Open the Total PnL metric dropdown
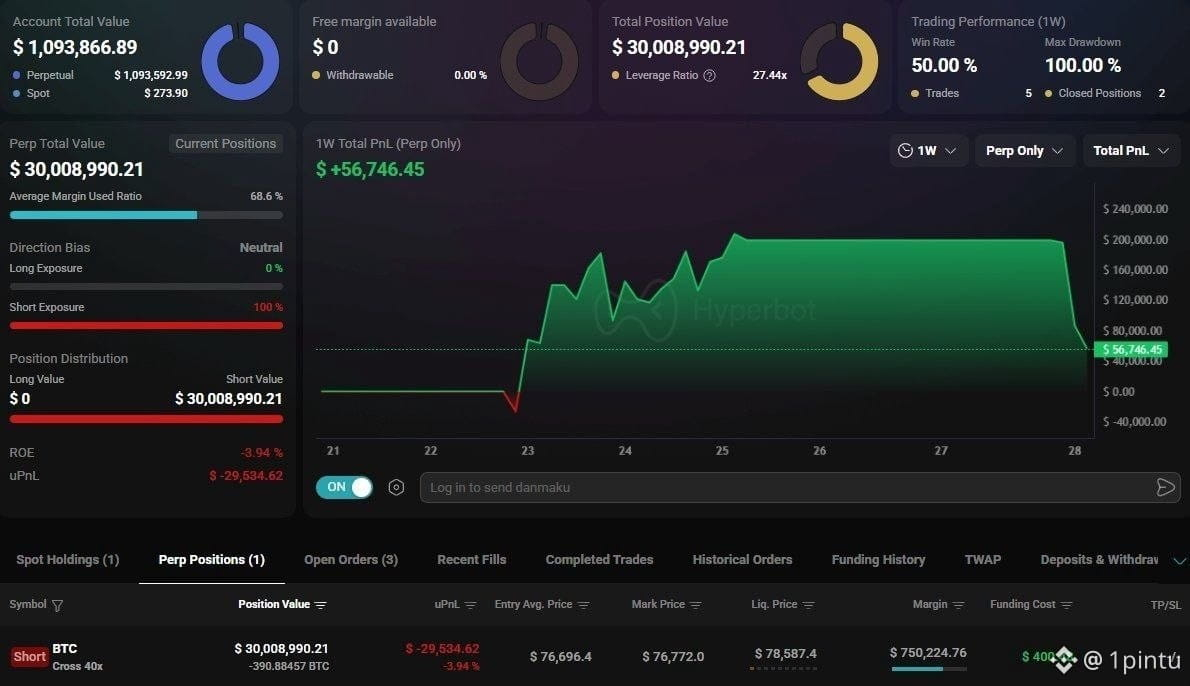This screenshot has width=1190, height=686. pyautogui.click(x=1131, y=150)
